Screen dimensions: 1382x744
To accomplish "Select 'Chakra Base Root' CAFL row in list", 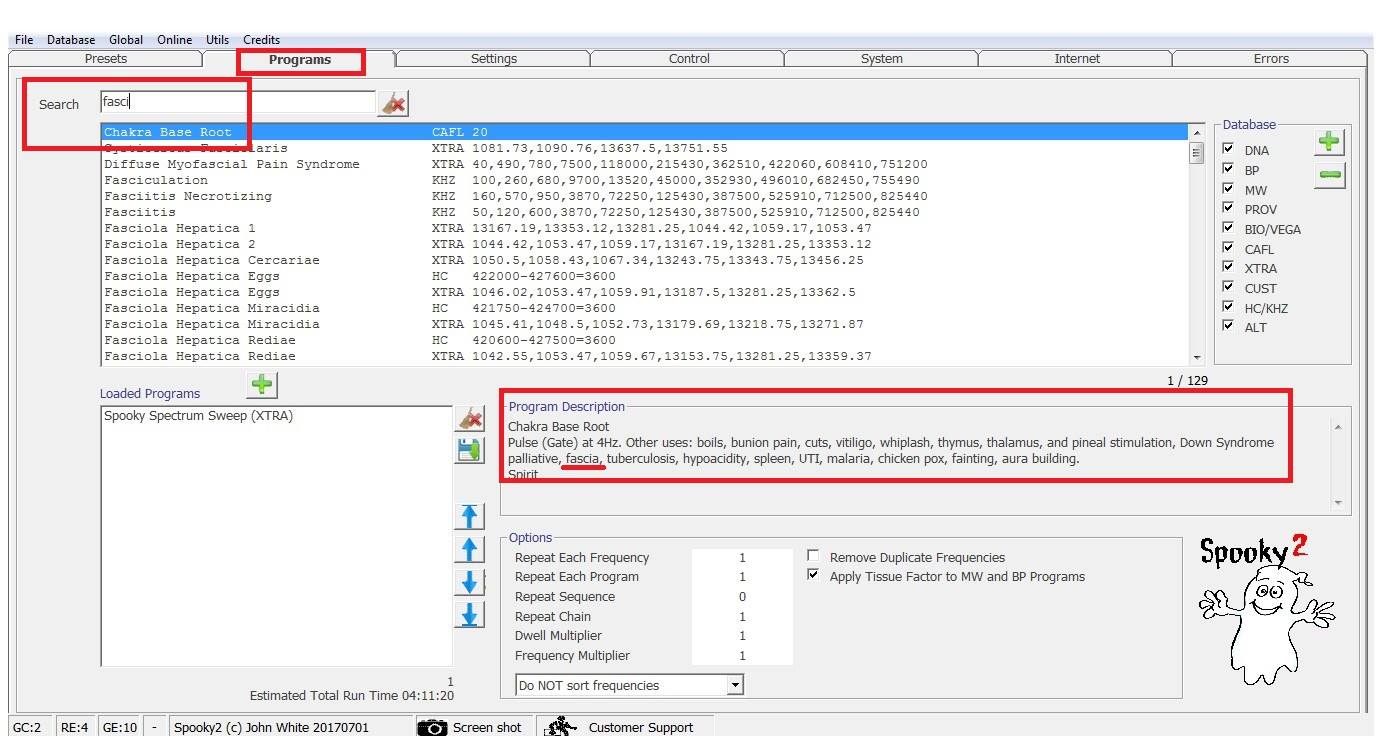I will click(x=645, y=132).
